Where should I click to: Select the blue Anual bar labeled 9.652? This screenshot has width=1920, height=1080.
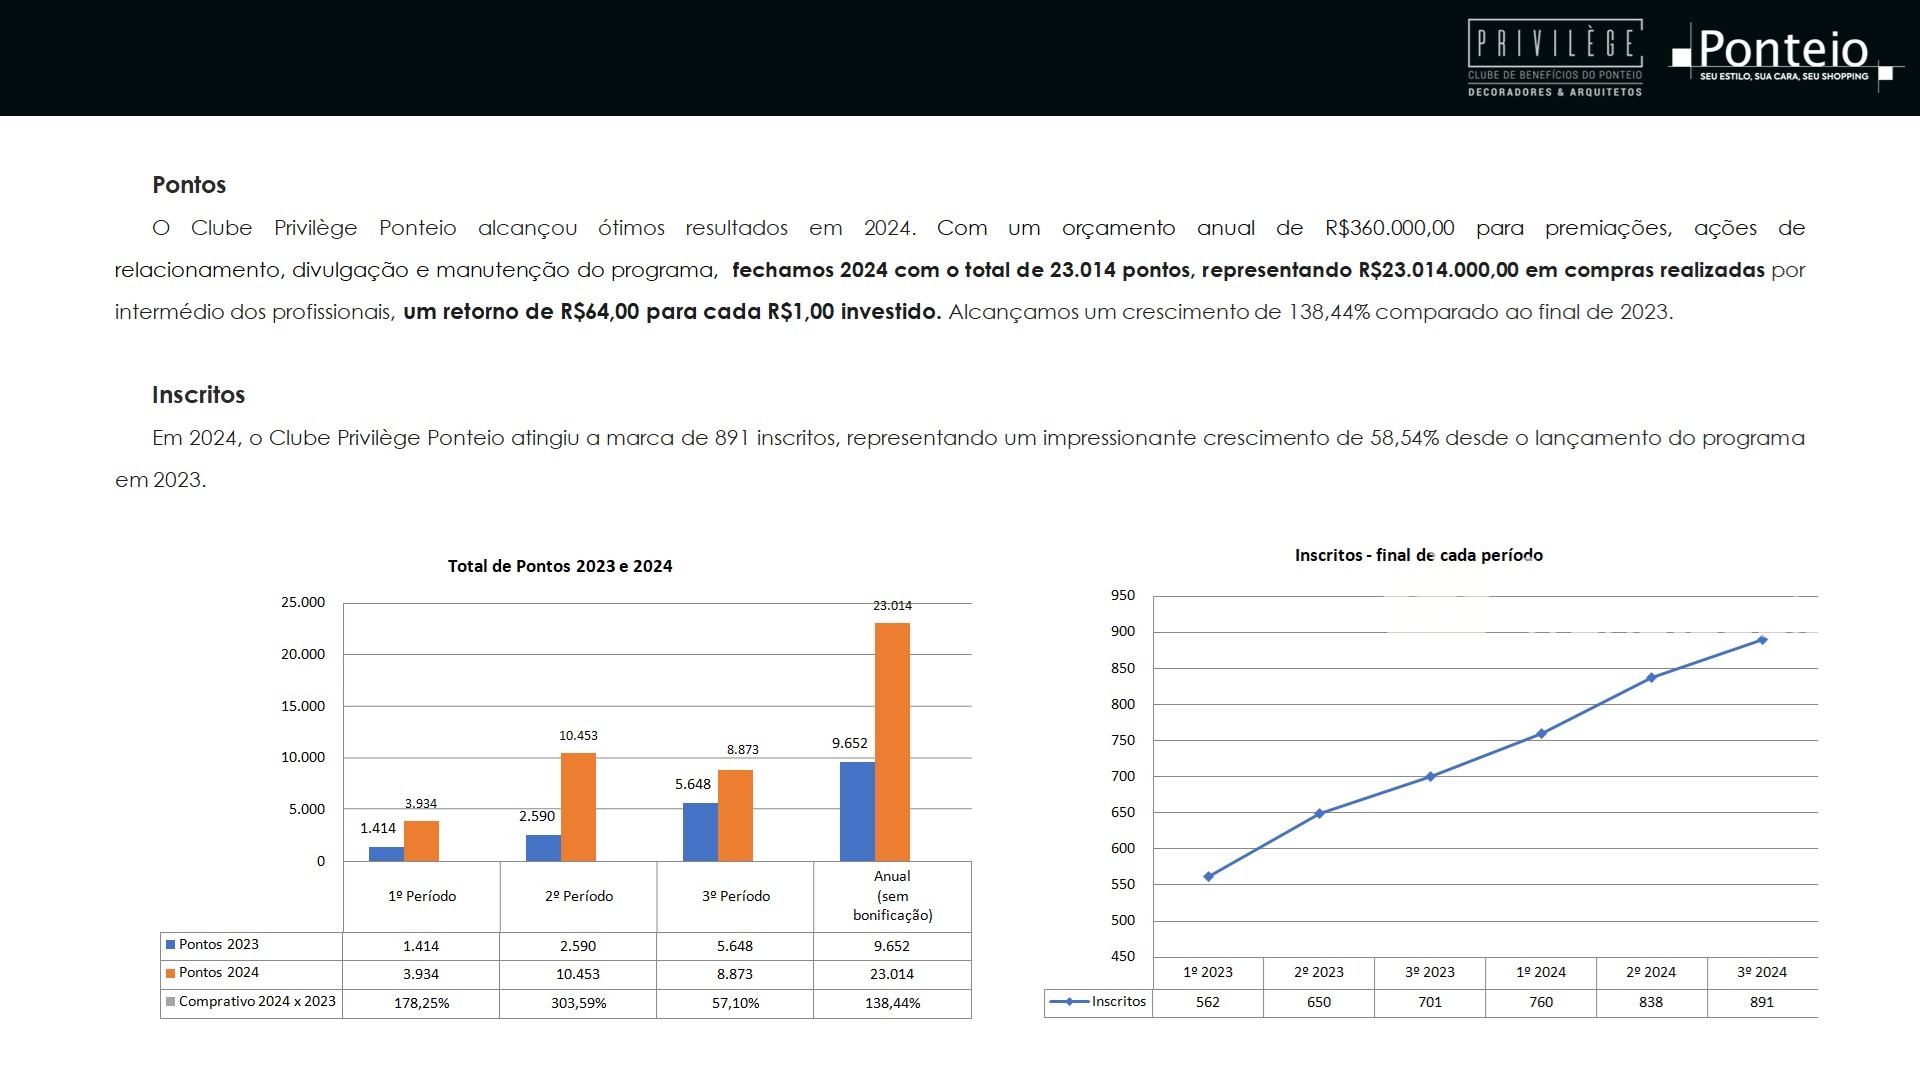(x=857, y=811)
